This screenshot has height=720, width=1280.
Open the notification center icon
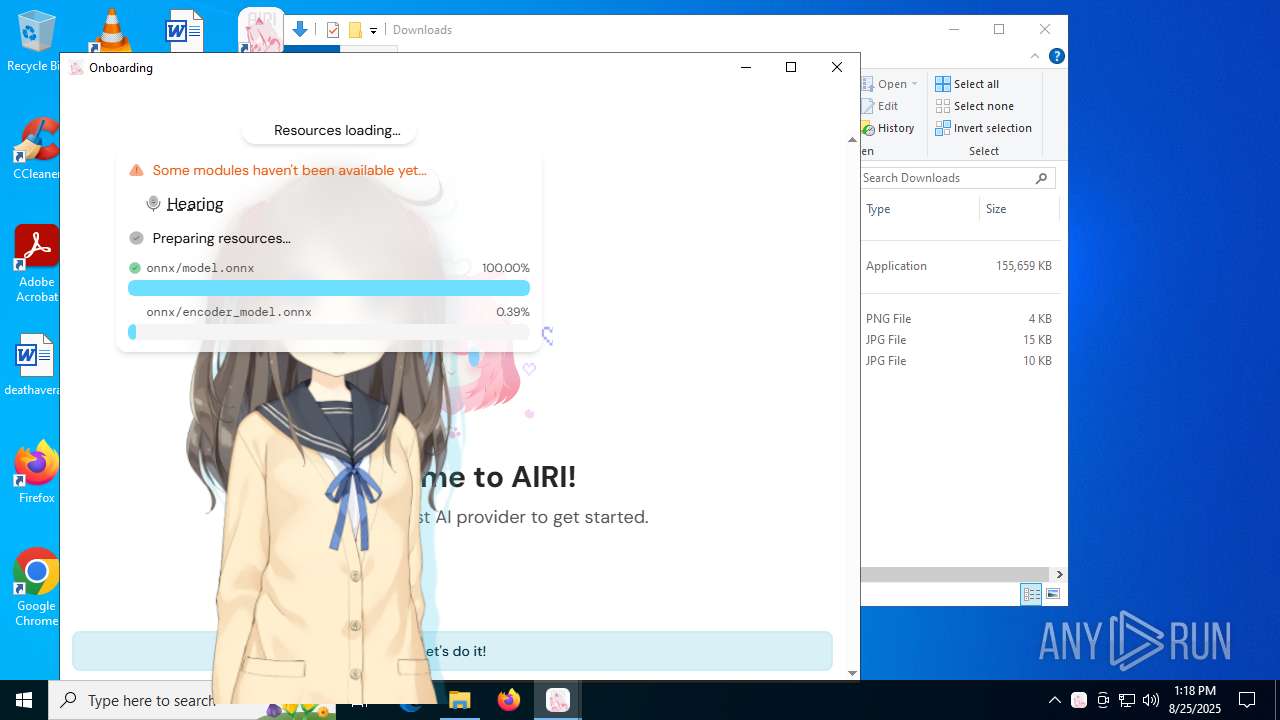click(x=1247, y=700)
